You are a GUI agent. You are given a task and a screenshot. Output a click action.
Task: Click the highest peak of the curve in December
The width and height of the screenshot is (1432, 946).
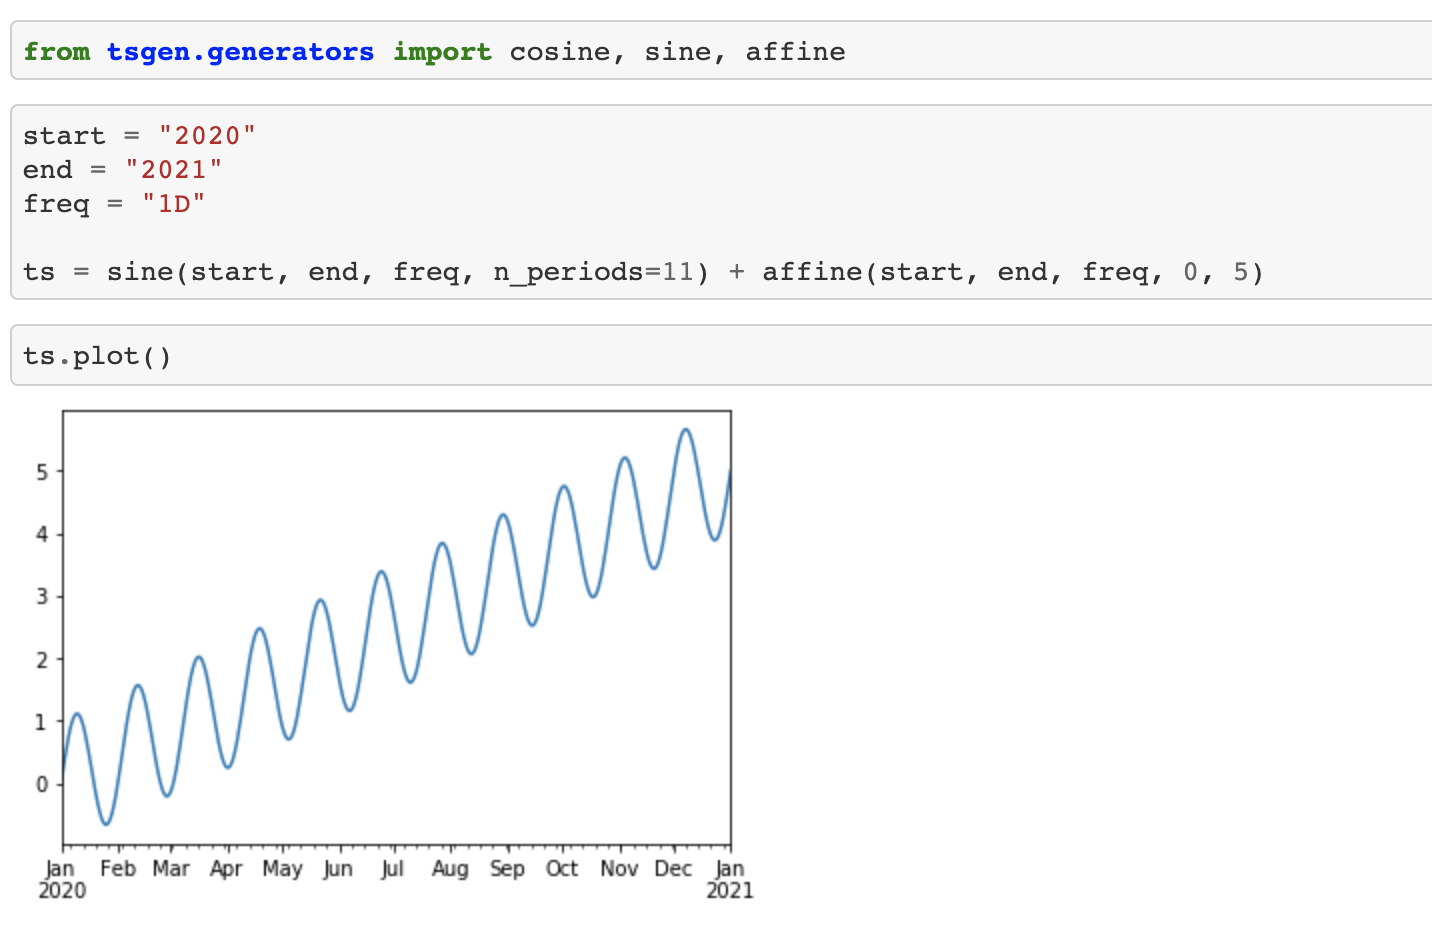point(686,429)
